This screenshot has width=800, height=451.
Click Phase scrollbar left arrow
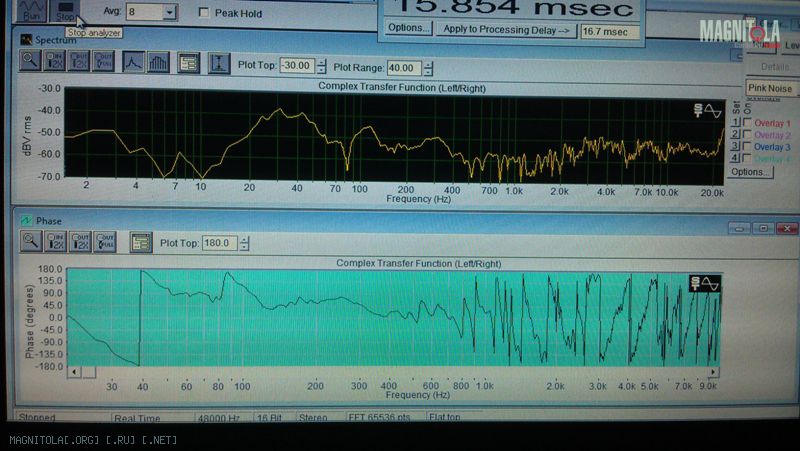pyautogui.click(x=74, y=372)
